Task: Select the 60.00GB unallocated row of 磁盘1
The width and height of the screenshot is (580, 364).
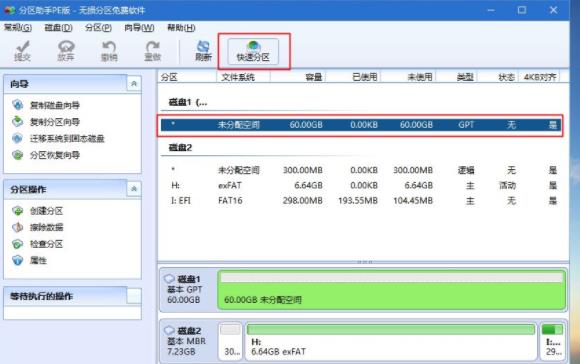Action: (x=360, y=125)
